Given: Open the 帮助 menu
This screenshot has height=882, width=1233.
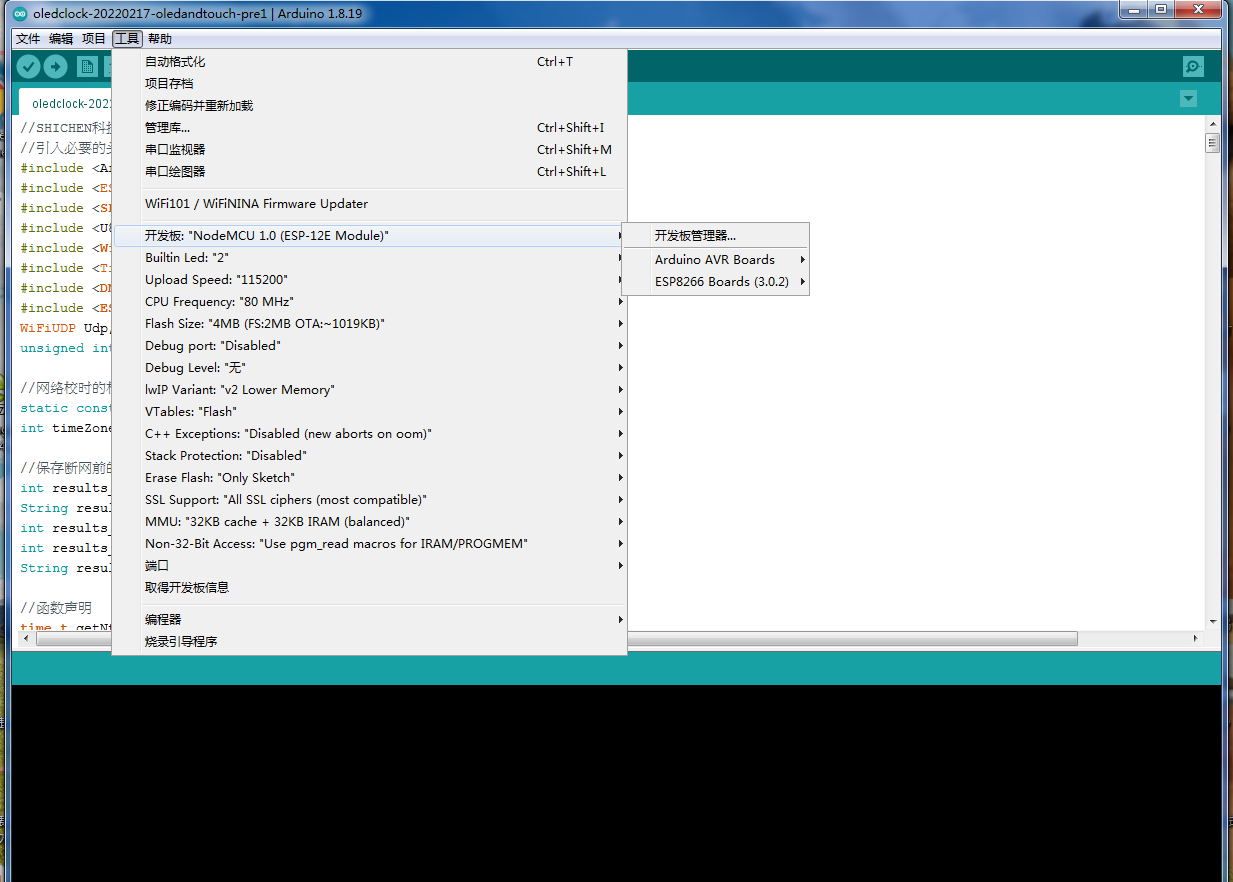Looking at the screenshot, I should pos(160,39).
